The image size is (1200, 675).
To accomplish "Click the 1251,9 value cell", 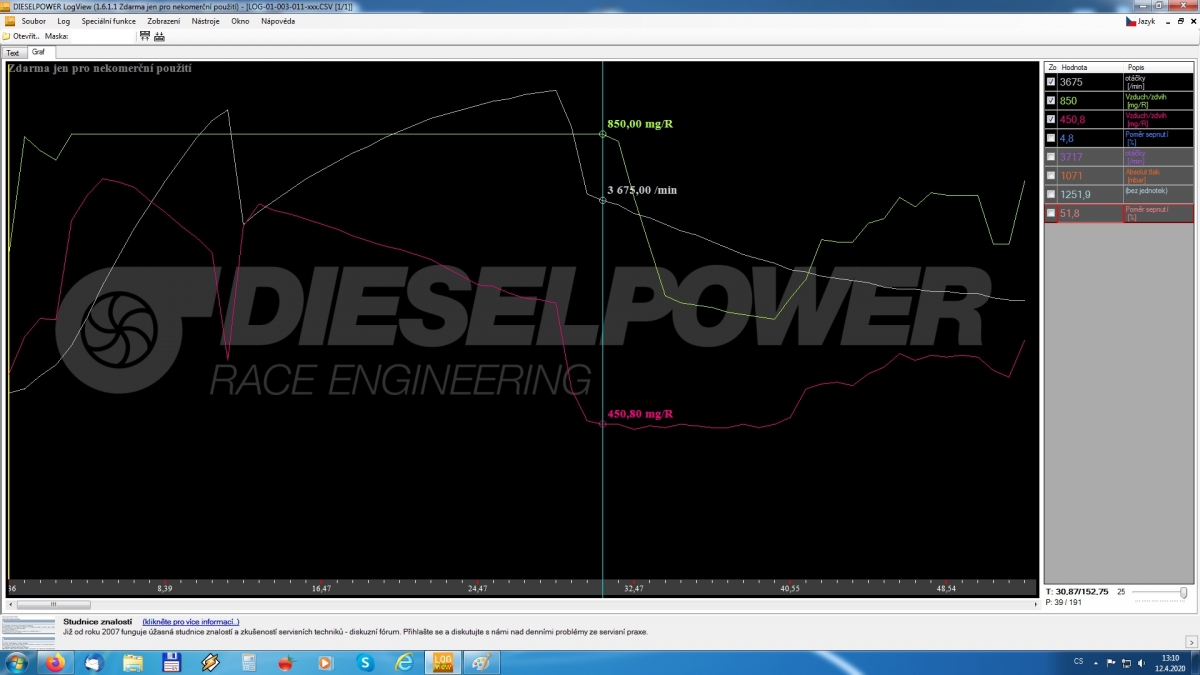I will click(1090, 194).
